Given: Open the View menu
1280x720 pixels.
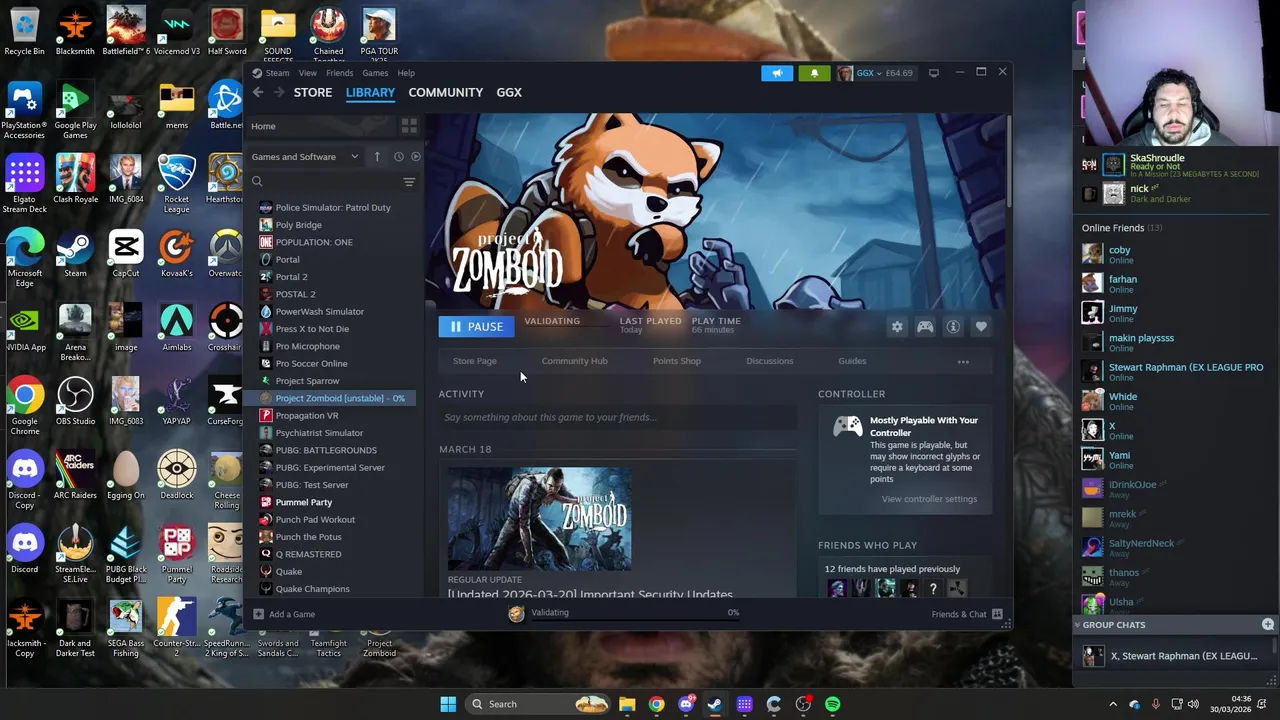Looking at the screenshot, I should coord(308,73).
